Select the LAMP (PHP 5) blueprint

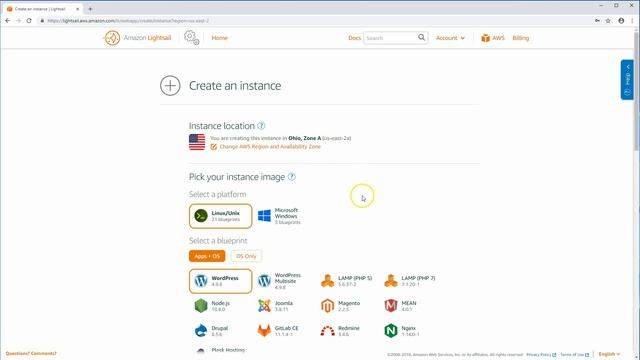(347, 281)
